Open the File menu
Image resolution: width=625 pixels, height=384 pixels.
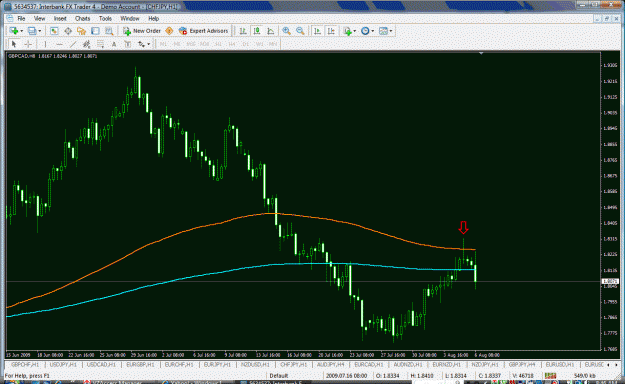coord(21,18)
